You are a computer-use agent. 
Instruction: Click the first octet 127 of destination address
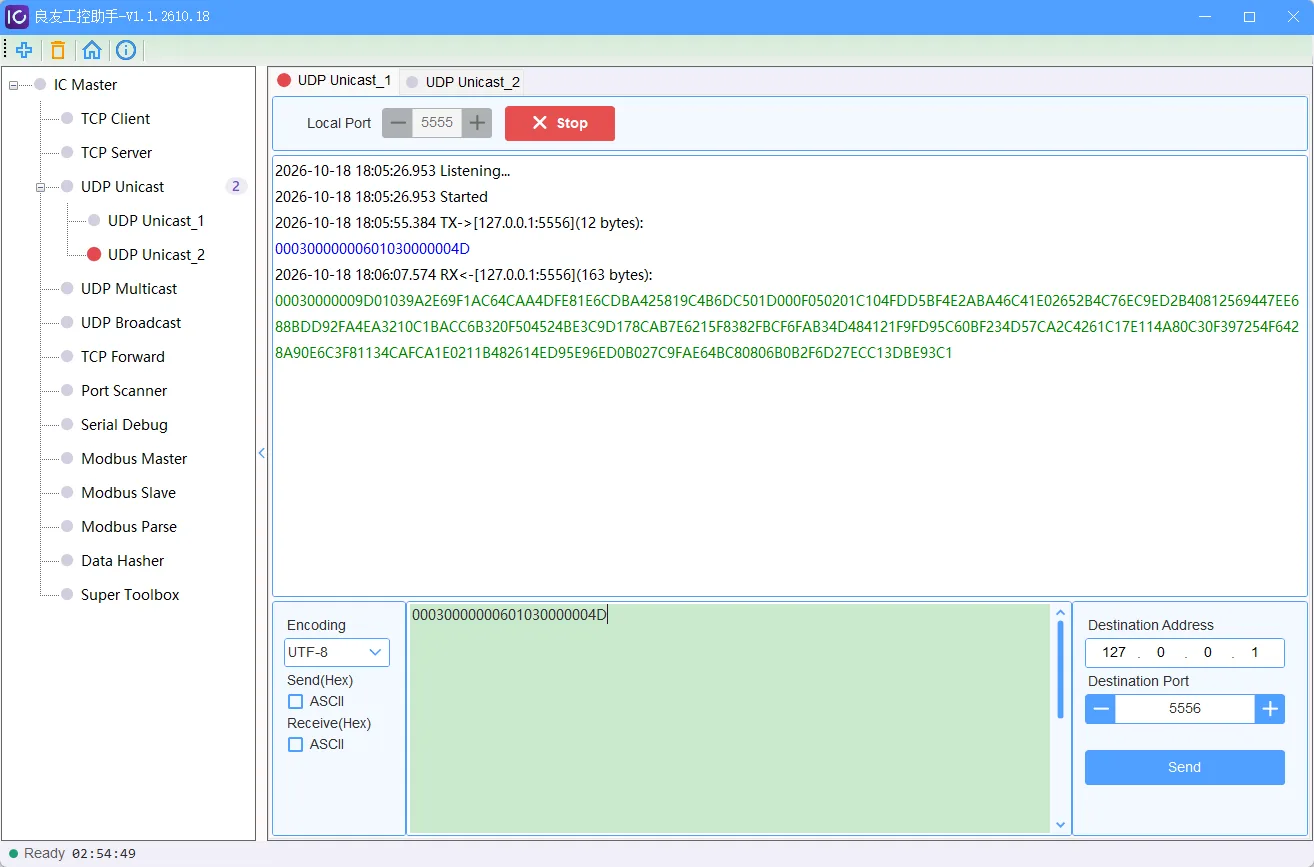coord(1114,653)
